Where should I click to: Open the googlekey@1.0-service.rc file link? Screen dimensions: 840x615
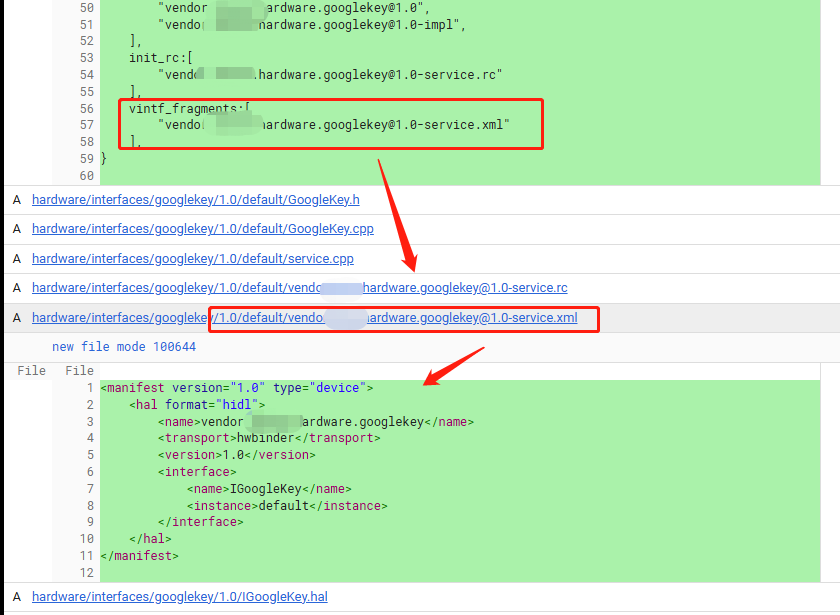(299, 288)
